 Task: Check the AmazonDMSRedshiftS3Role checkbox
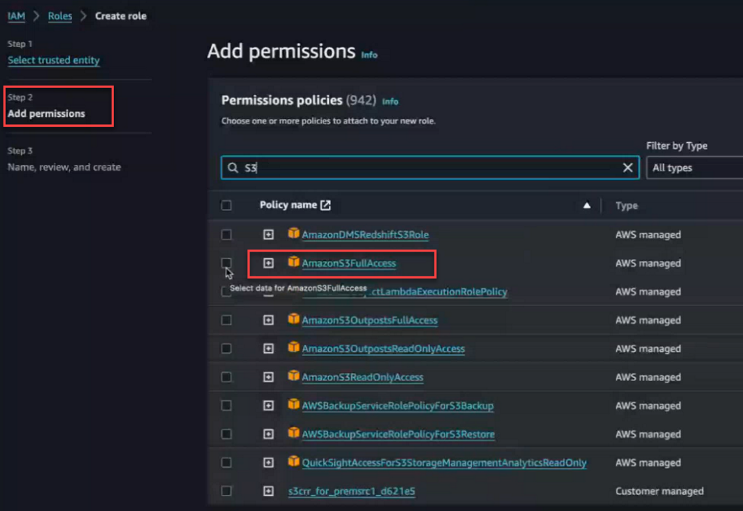227,235
